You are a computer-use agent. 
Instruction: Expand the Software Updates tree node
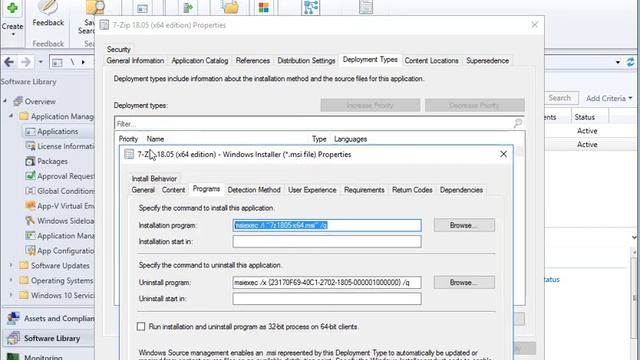(11, 265)
